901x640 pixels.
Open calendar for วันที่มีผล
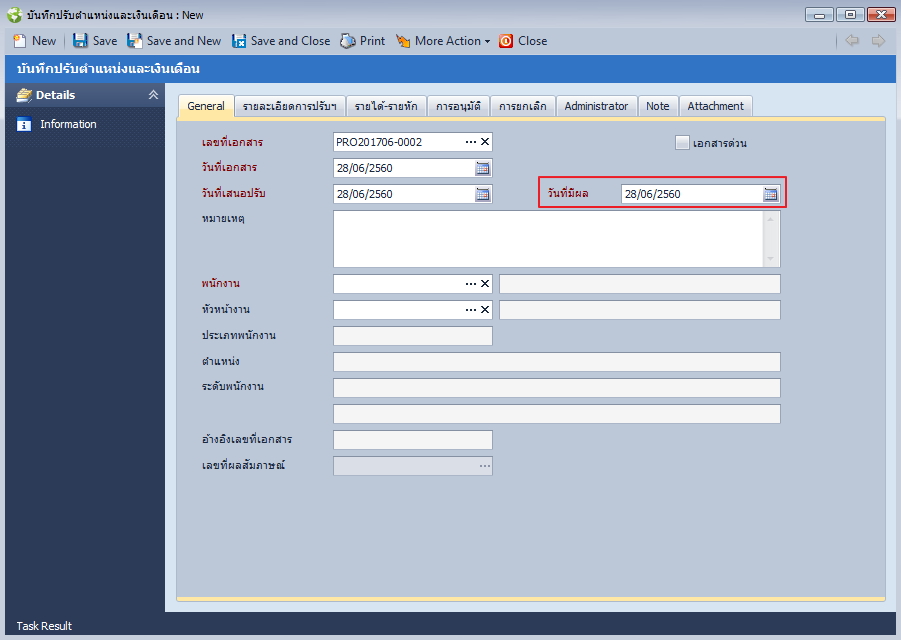point(771,194)
